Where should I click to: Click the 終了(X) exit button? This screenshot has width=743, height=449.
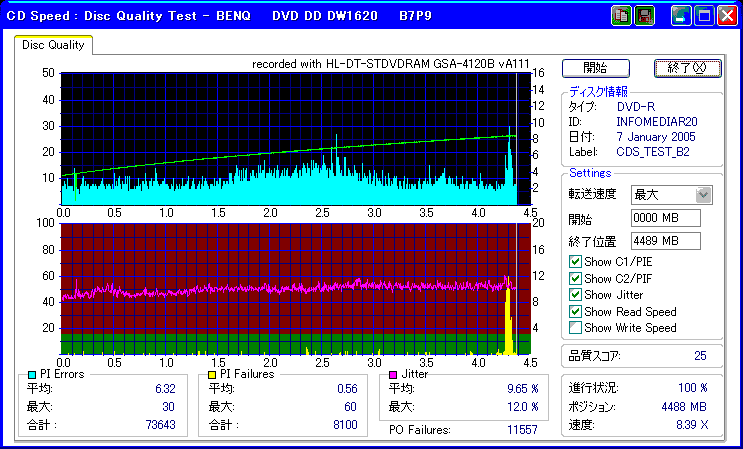[688, 68]
